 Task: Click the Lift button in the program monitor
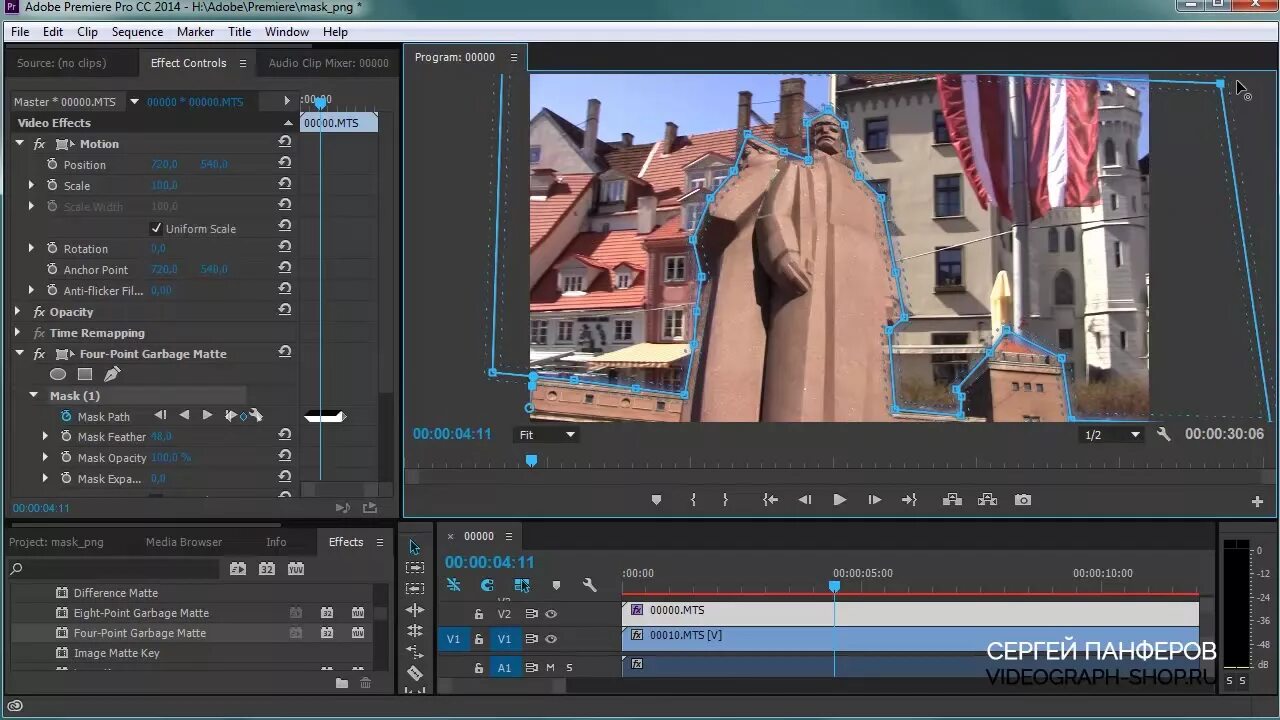pos(952,500)
